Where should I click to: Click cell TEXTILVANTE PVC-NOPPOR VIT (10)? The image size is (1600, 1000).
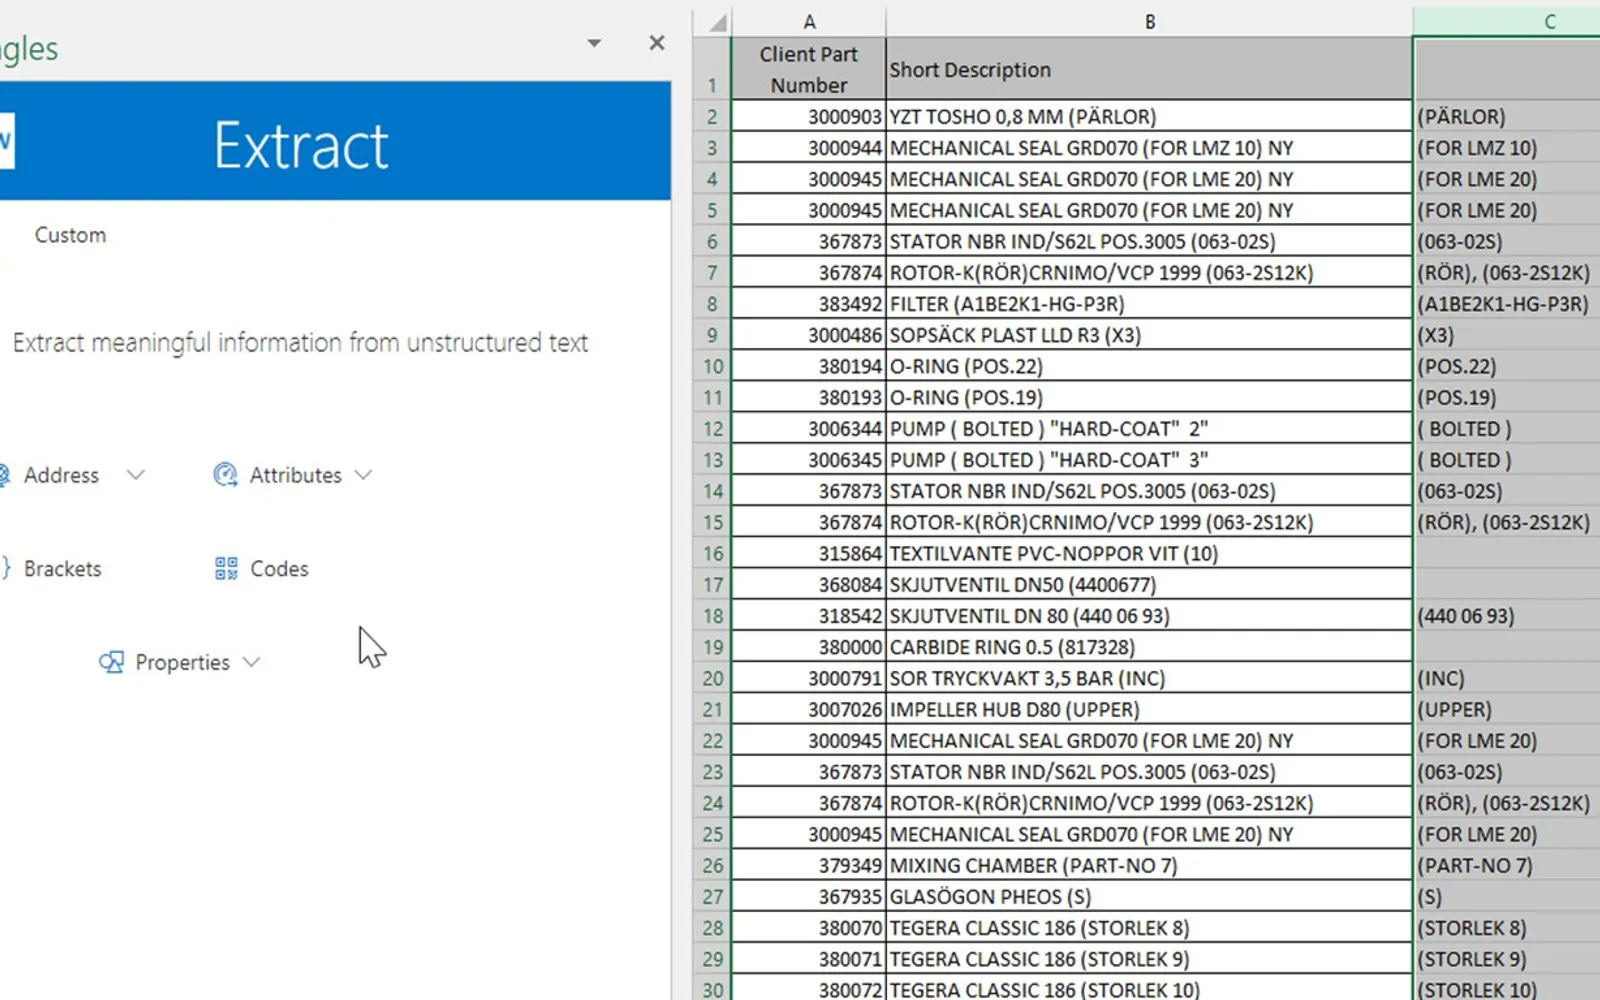1149,553
